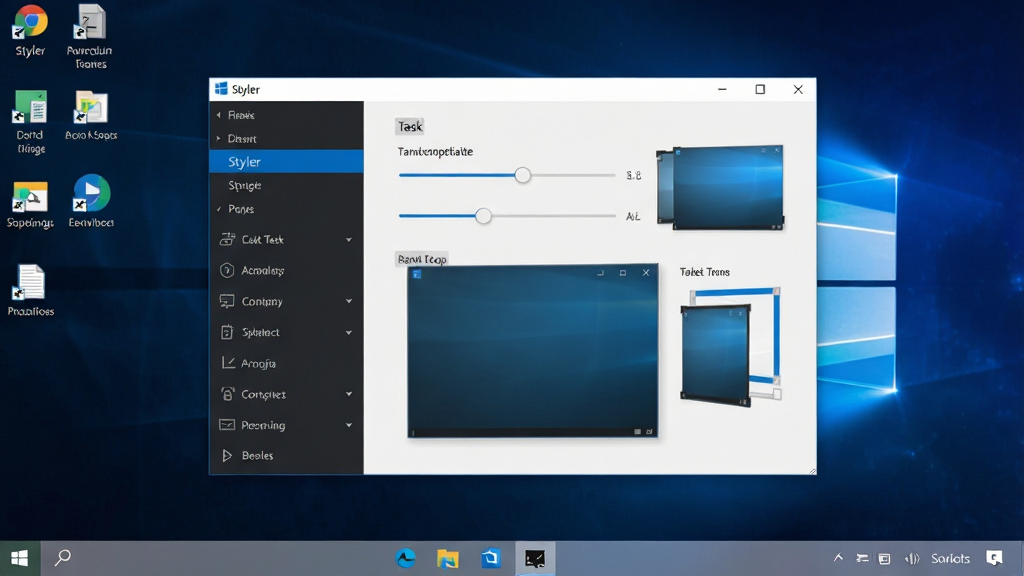The height and width of the screenshot is (576, 1024).
Task: Click the Acmolary circular sidebar icon
Action: 227,270
